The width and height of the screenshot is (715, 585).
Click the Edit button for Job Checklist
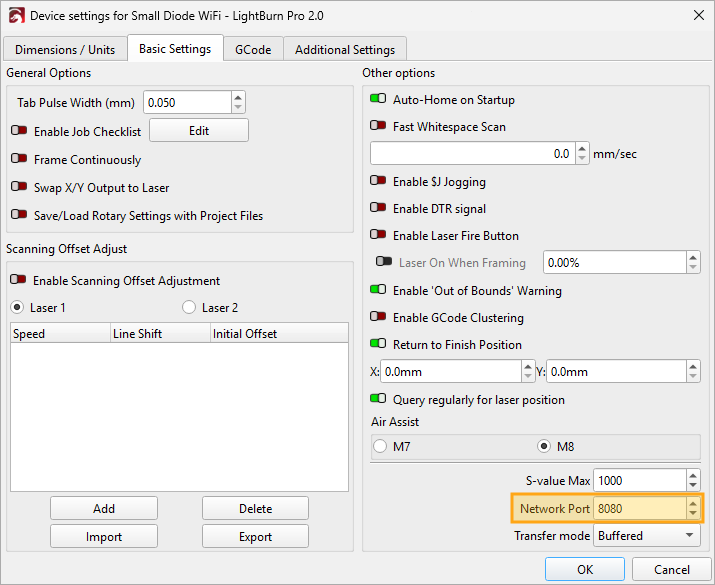pos(198,131)
